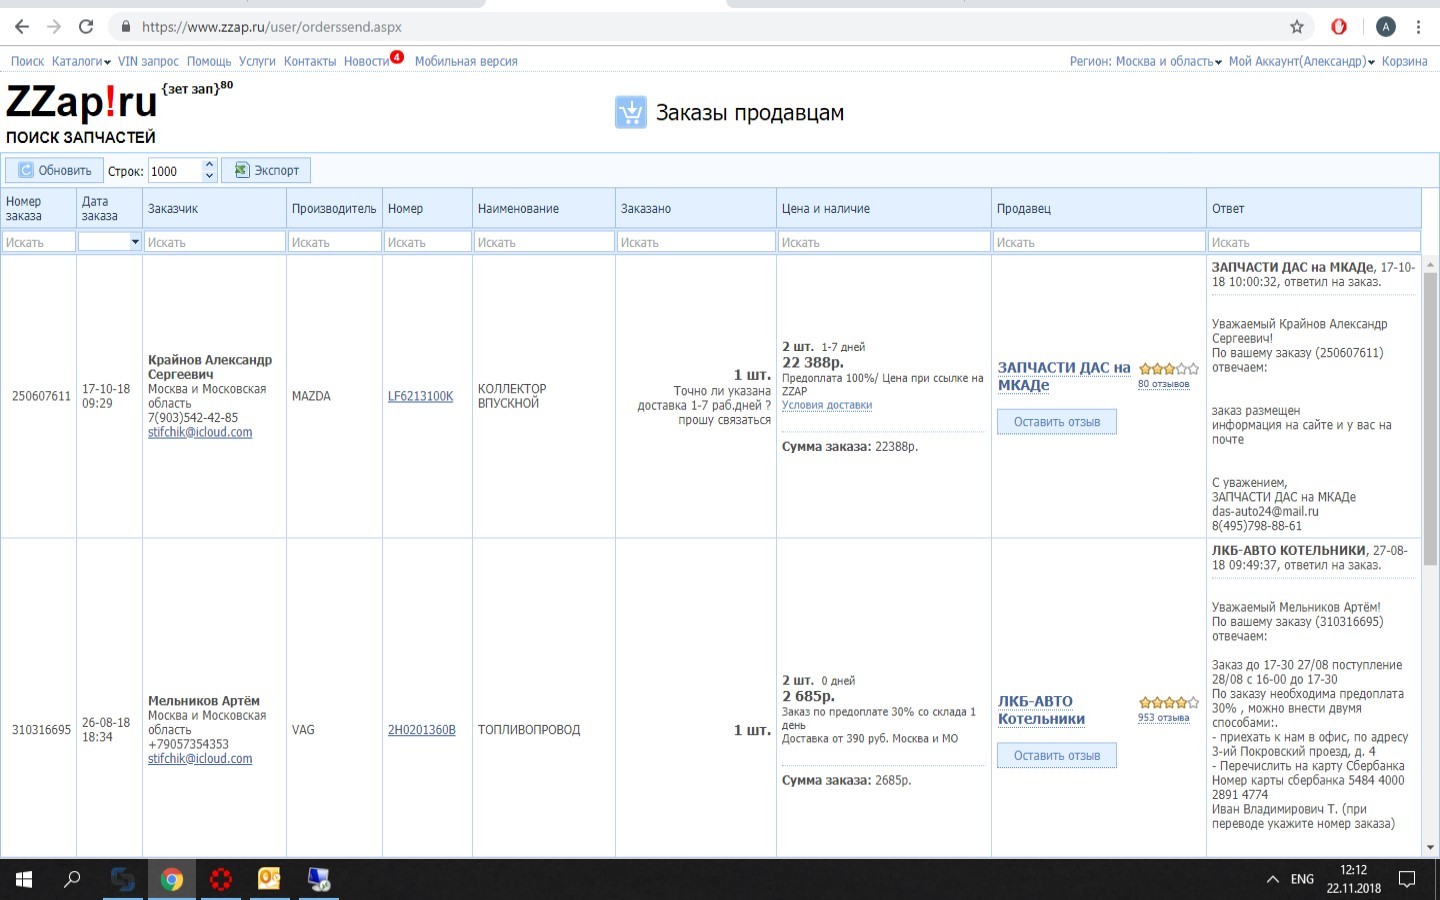The height and width of the screenshot is (900, 1440).
Task: Click the Строк number field
Action: click(175, 171)
